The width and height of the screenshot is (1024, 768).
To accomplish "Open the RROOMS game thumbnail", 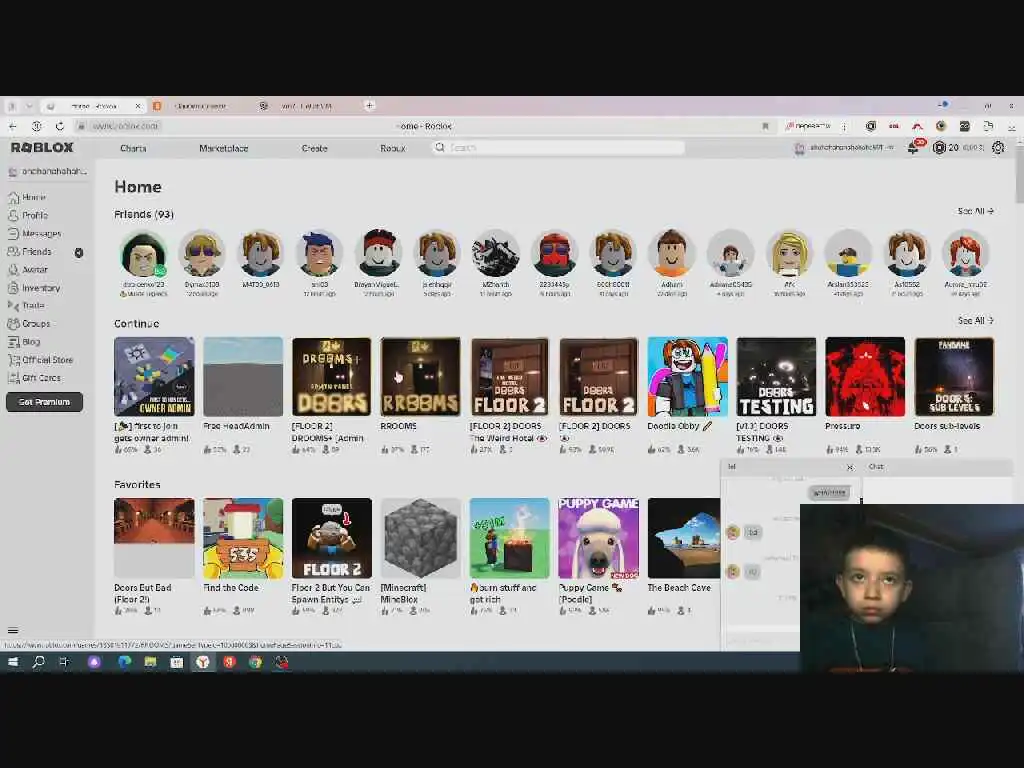I will (421, 376).
